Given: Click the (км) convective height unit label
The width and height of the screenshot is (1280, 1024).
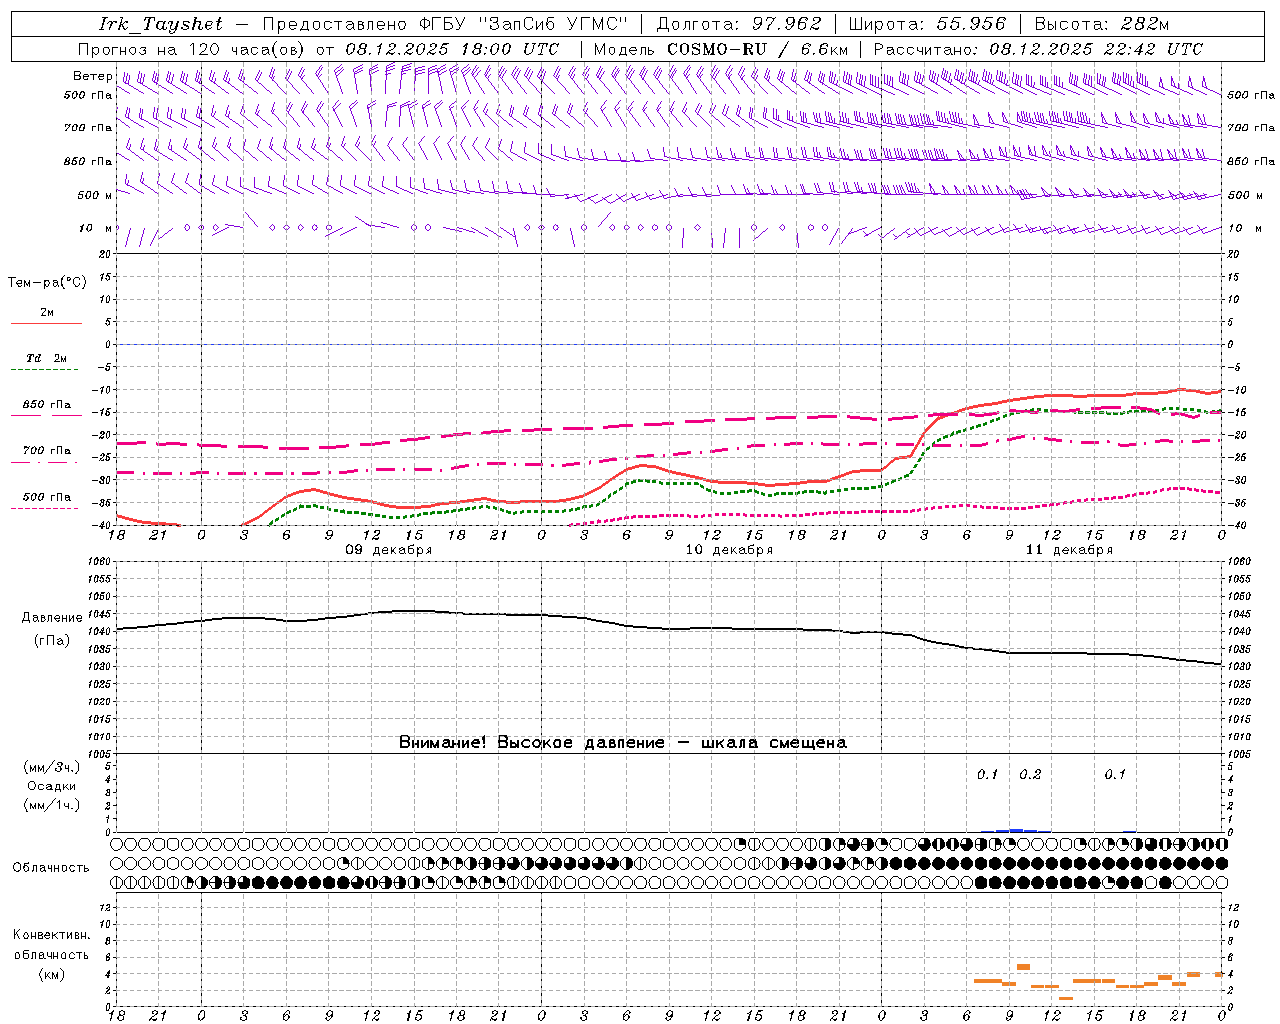Looking at the screenshot, I should coord(51,974).
